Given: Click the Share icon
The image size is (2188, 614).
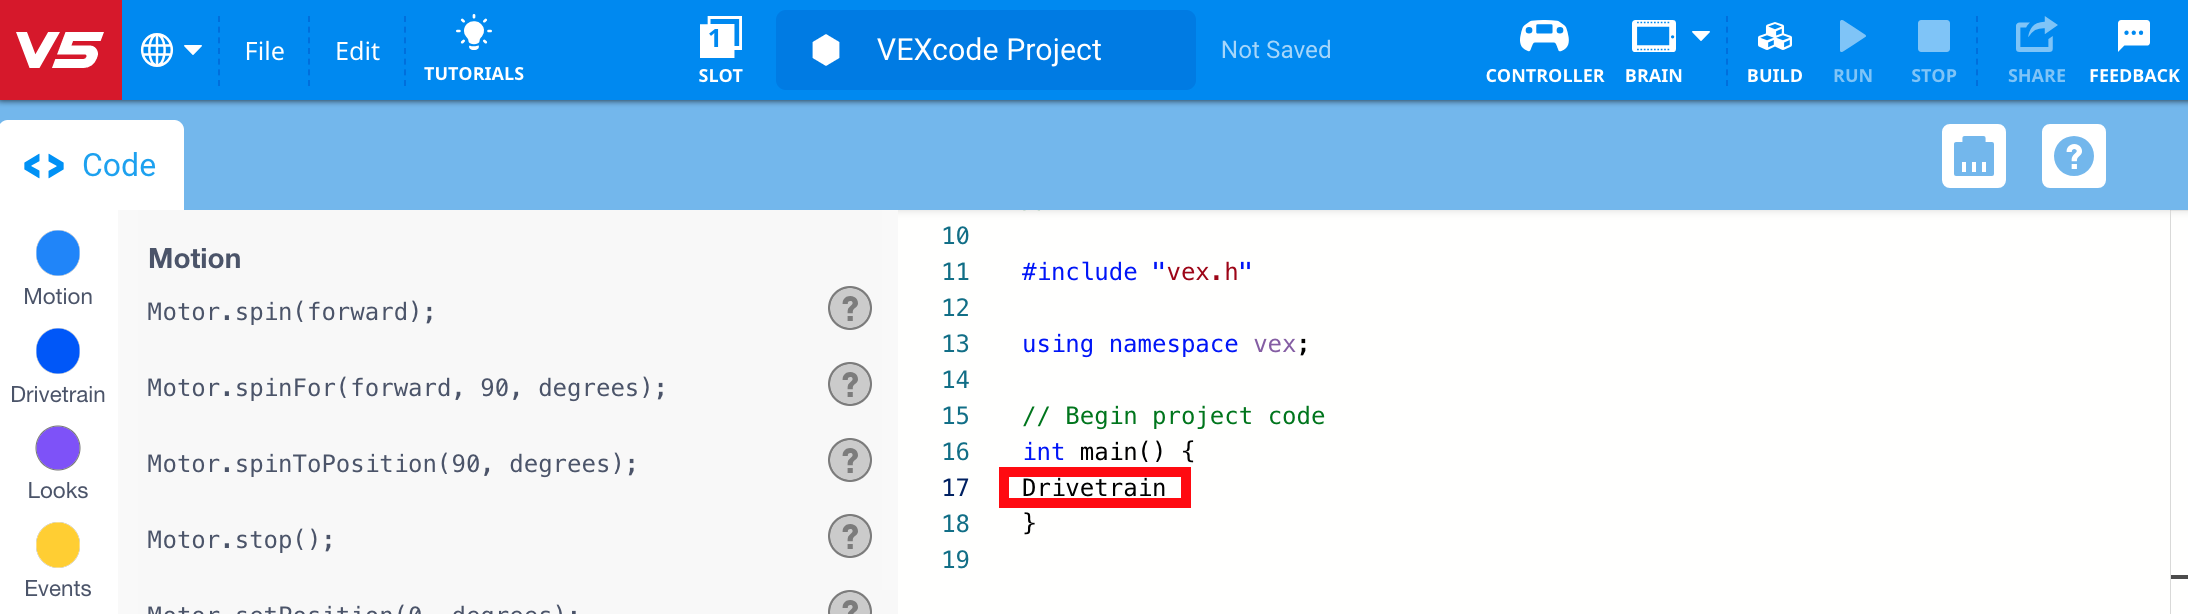Looking at the screenshot, I should [2036, 38].
